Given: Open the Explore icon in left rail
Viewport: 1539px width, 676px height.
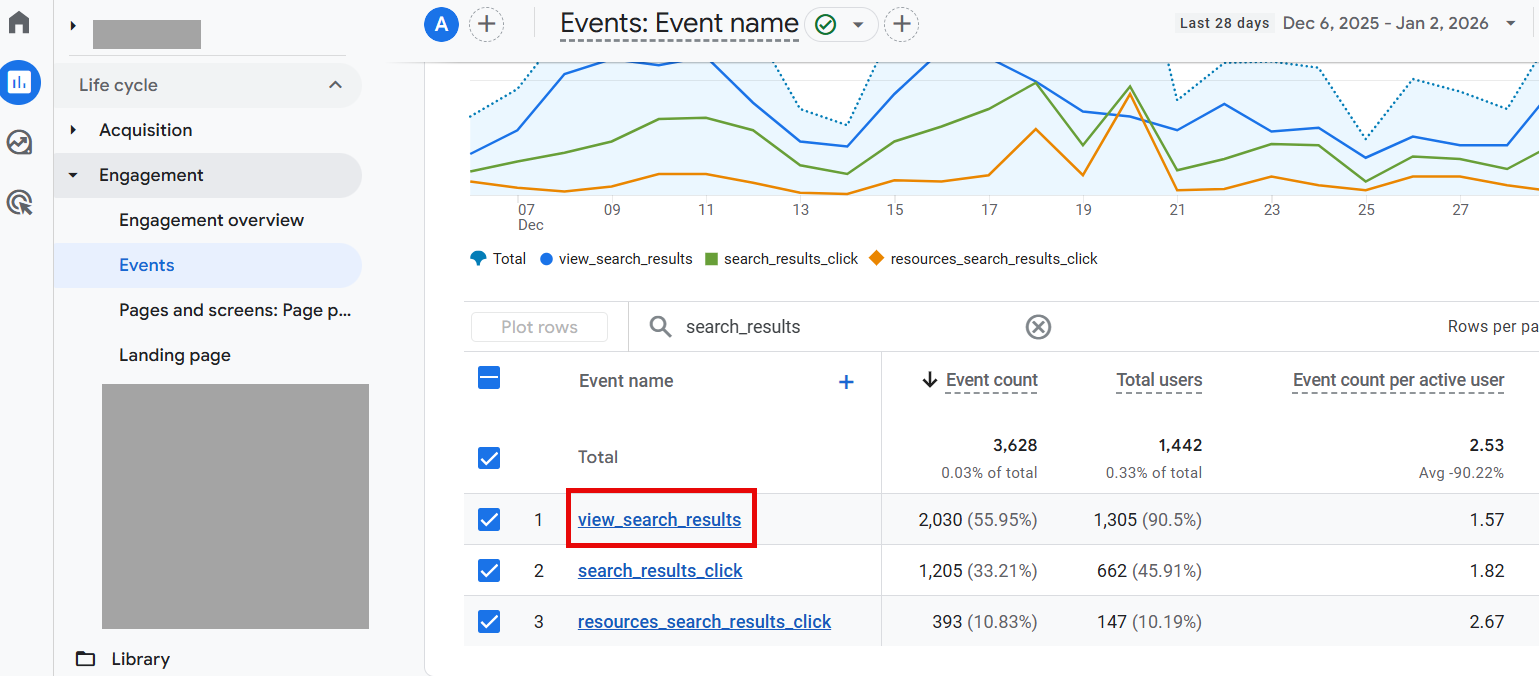Looking at the screenshot, I should coord(19,143).
